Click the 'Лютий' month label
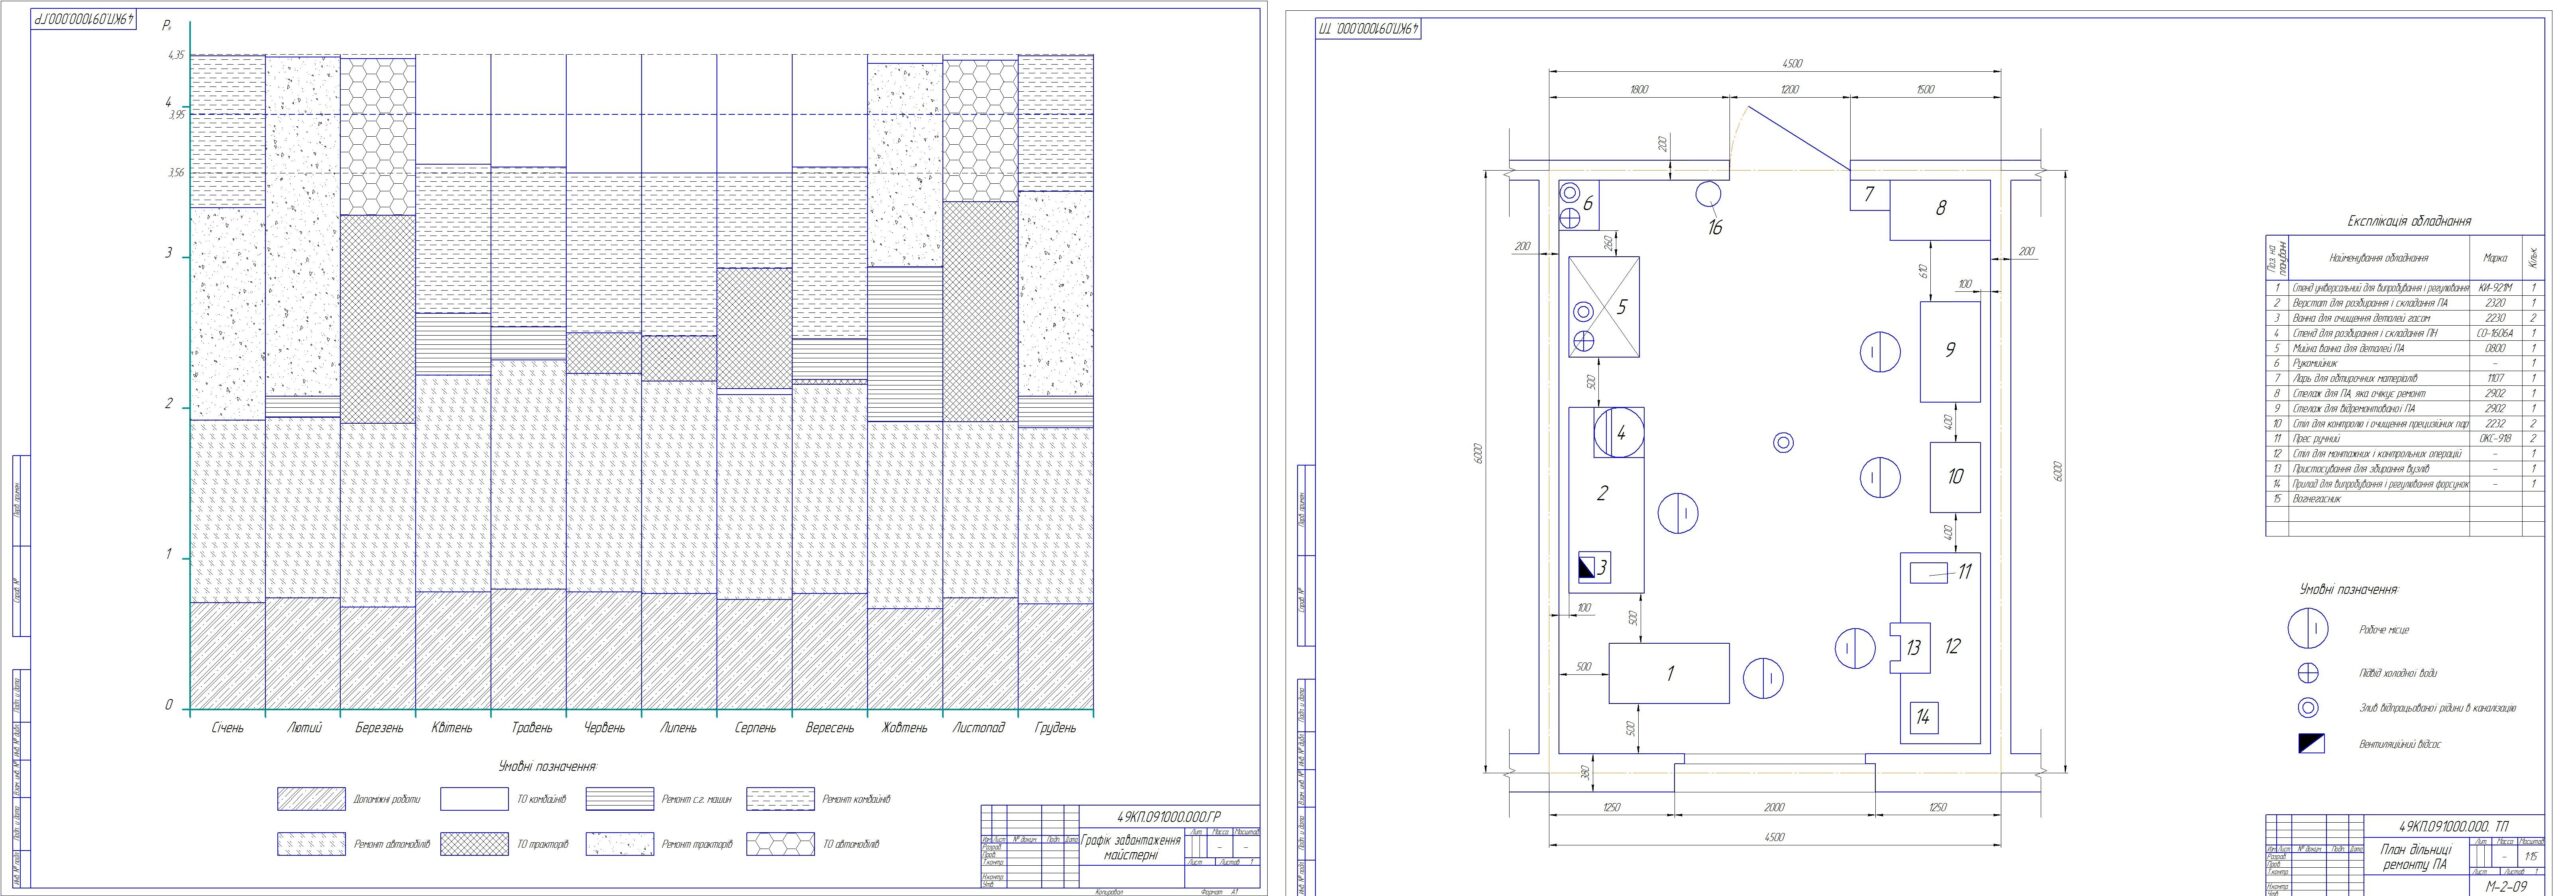Screen dimensions: 2560x896 point(304,728)
